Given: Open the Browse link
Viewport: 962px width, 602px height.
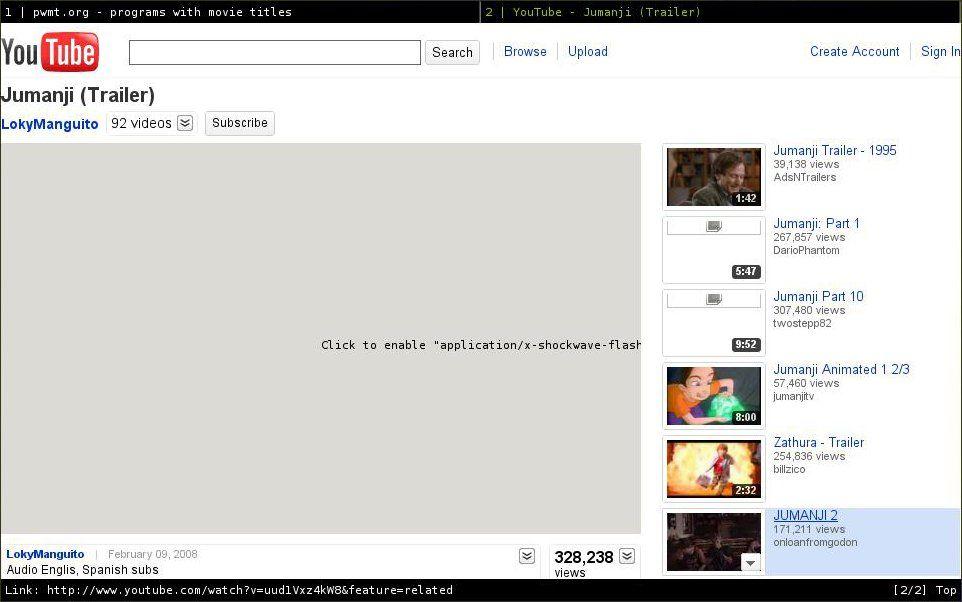Looking at the screenshot, I should coord(525,52).
